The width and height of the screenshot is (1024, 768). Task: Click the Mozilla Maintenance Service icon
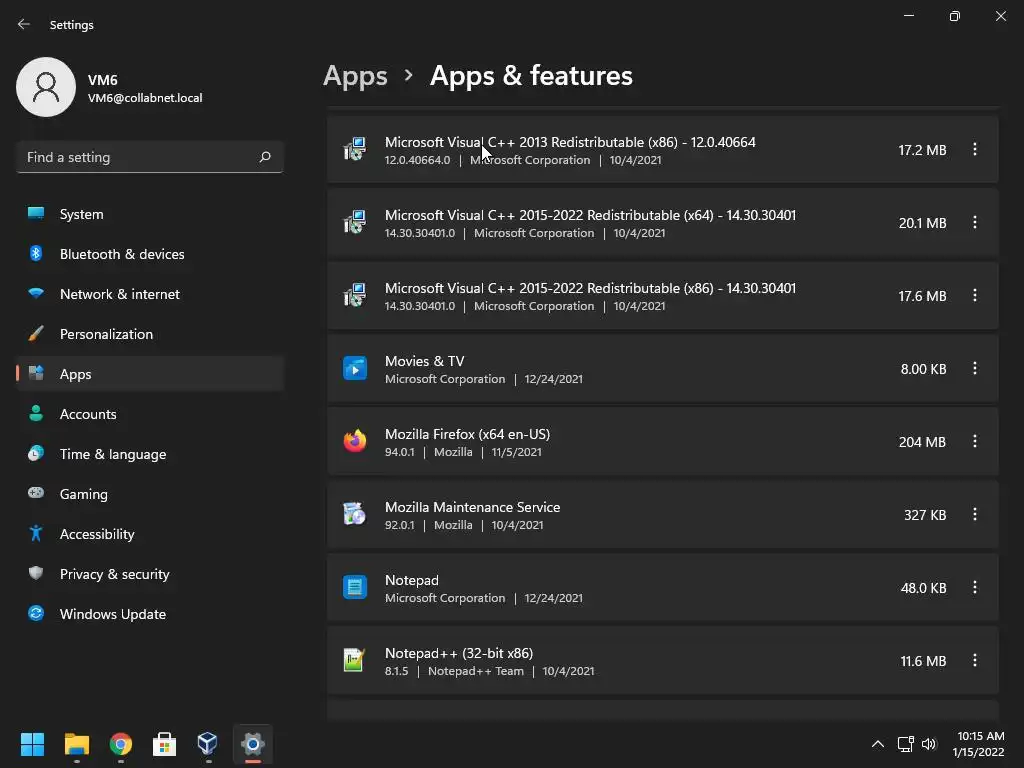coord(355,514)
